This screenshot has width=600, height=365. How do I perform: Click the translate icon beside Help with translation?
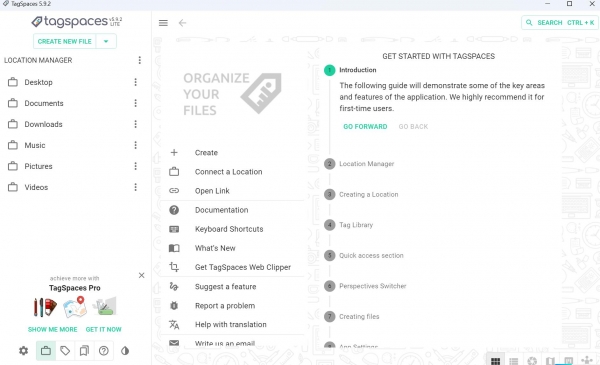(x=174, y=324)
